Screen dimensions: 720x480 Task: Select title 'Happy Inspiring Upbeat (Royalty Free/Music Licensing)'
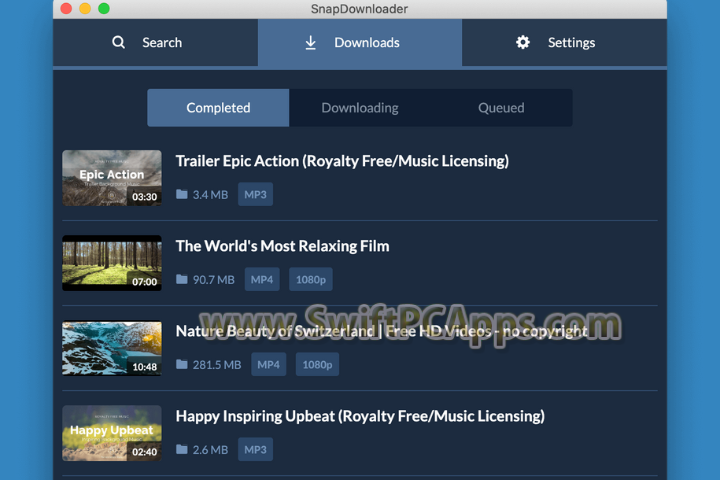tap(360, 416)
